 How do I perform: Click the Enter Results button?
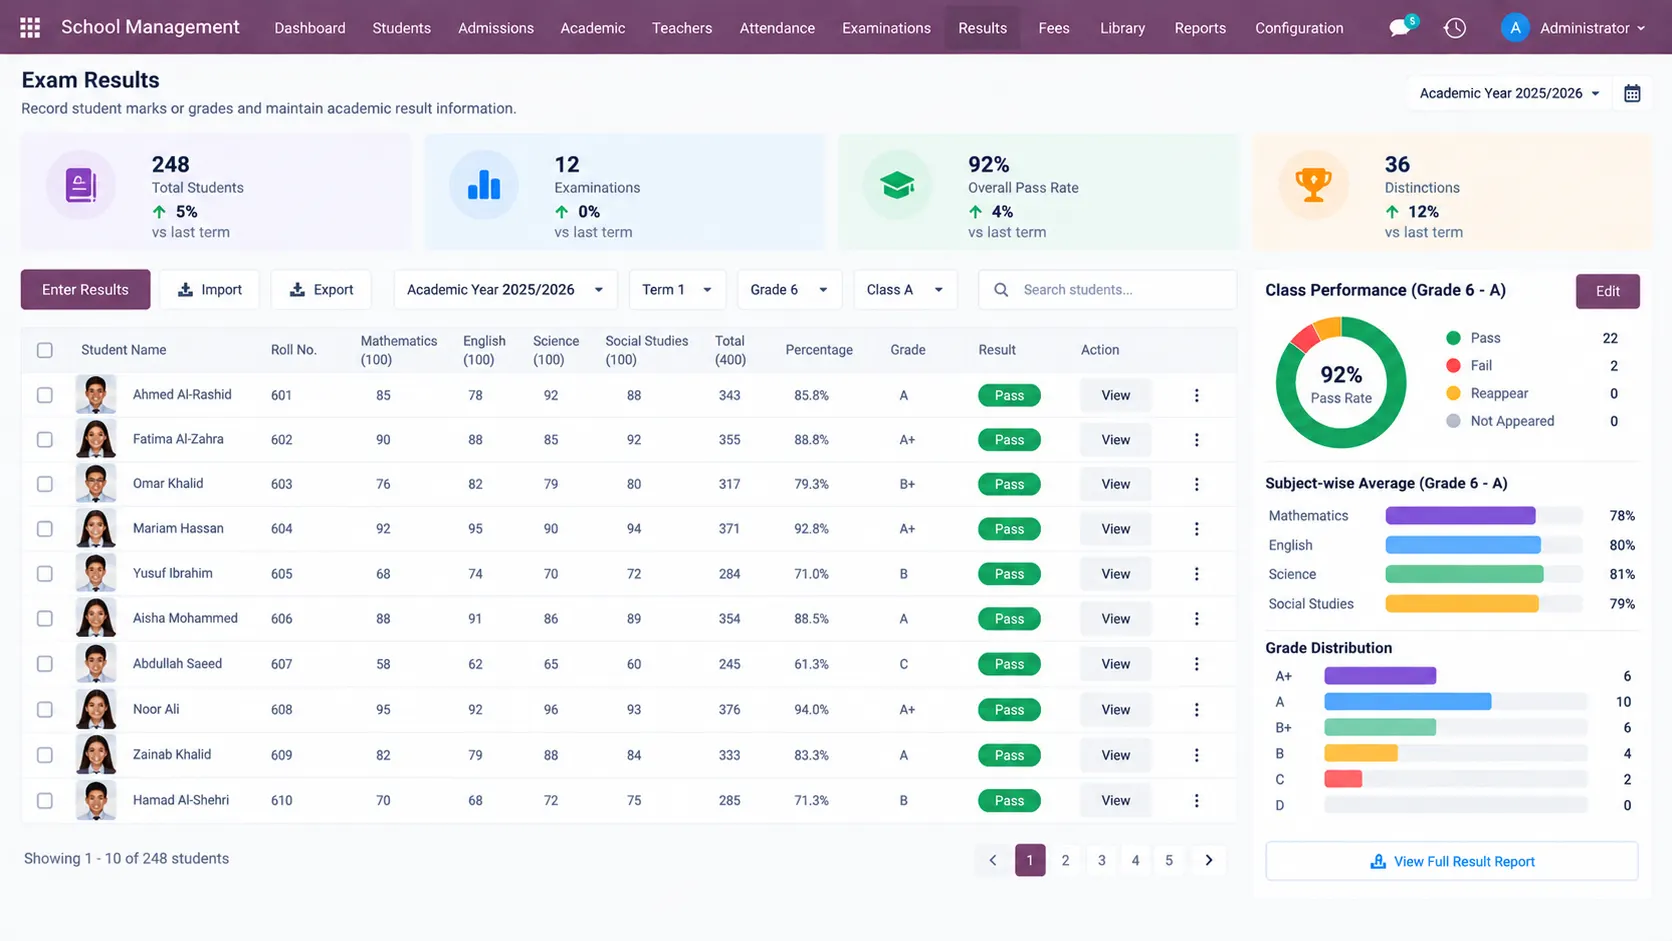coord(85,290)
